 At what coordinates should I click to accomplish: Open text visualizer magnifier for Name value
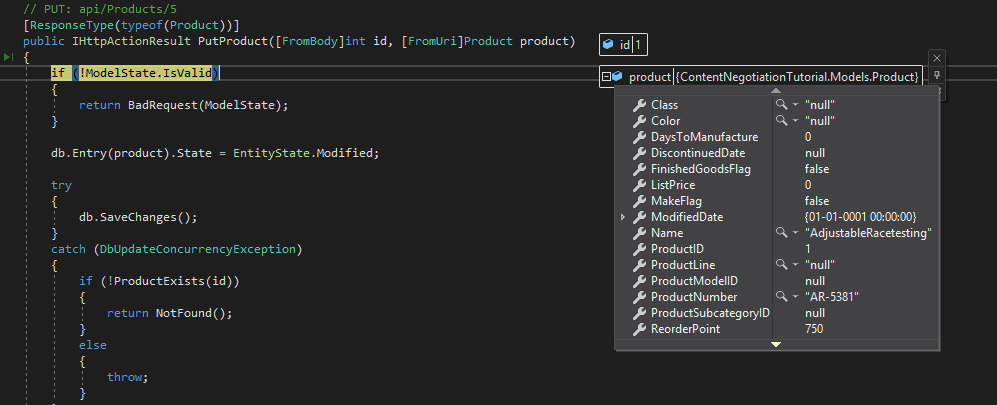coord(782,233)
